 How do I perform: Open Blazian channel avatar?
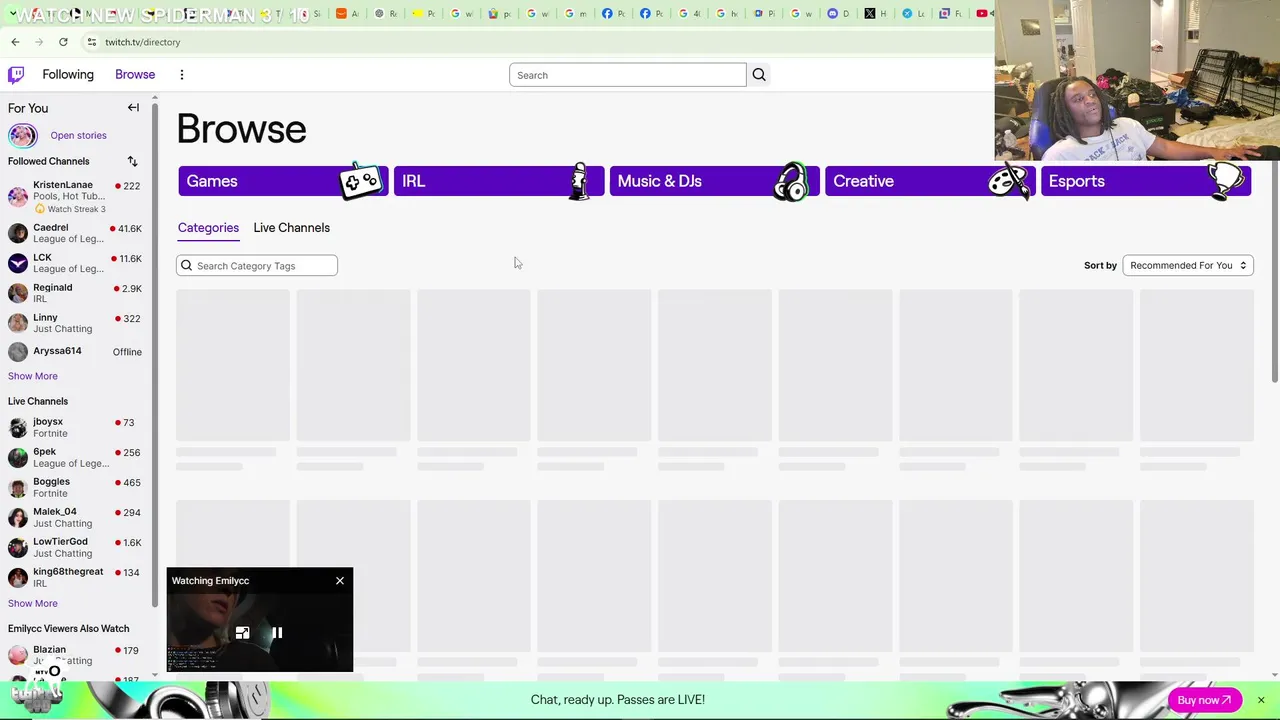click(x=18, y=655)
